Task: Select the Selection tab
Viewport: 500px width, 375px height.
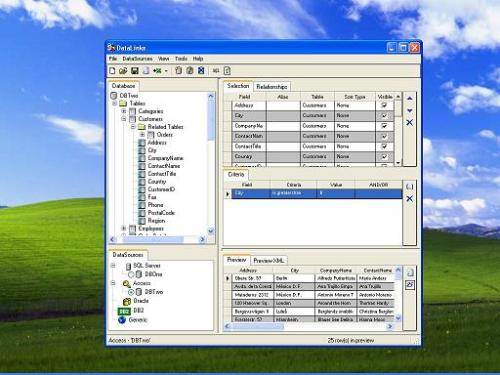Action: (x=238, y=86)
